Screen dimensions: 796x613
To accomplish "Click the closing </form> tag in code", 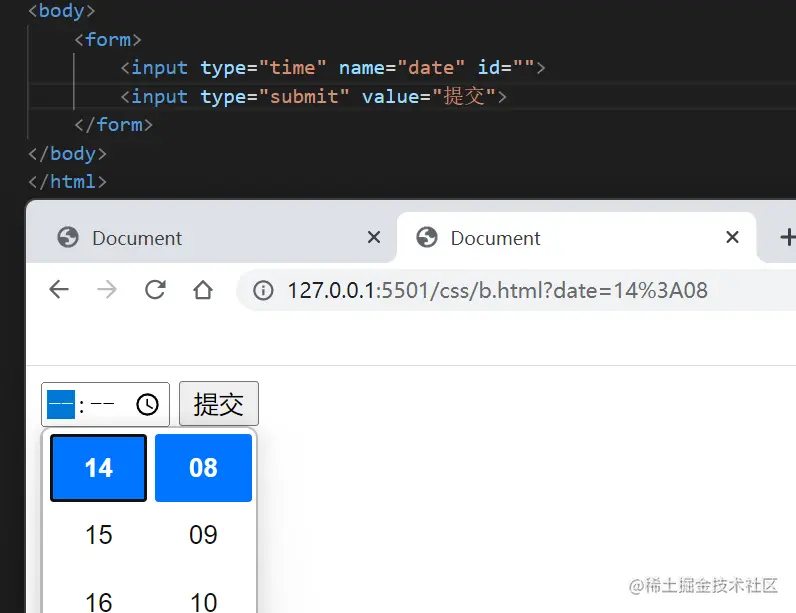I will pyautogui.click(x=113, y=125).
